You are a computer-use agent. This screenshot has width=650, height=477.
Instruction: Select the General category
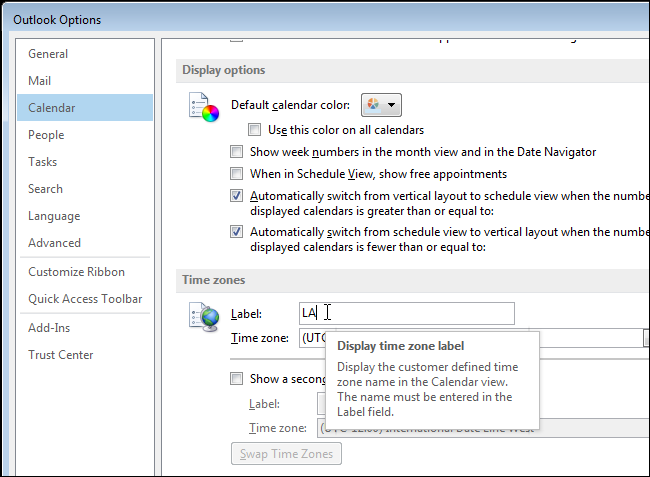tap(48, 54)
